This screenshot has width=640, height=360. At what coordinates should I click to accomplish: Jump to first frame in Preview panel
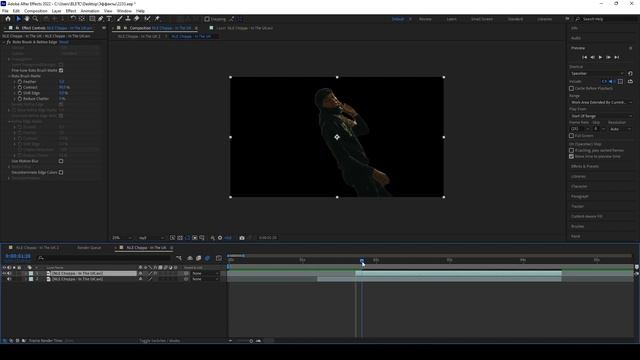pyautogui.click(x=584, y=58)
